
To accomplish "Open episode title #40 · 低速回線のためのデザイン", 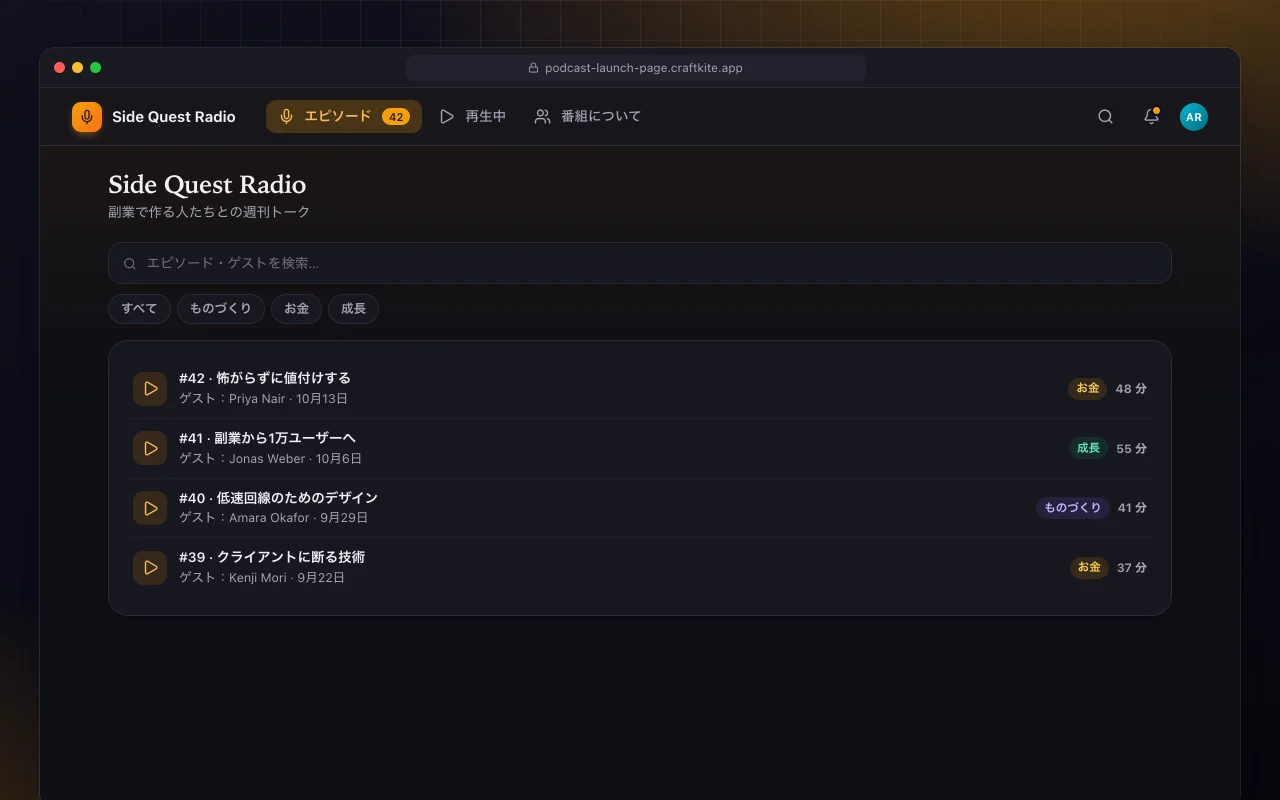I will pyautogui.click(x=278, y=498).
